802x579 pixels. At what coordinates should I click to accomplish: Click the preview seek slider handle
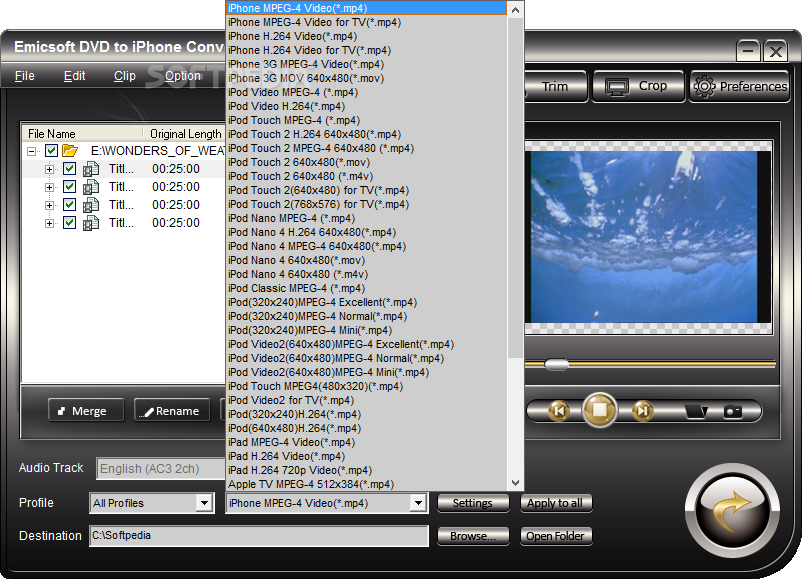tap(556, 364)
